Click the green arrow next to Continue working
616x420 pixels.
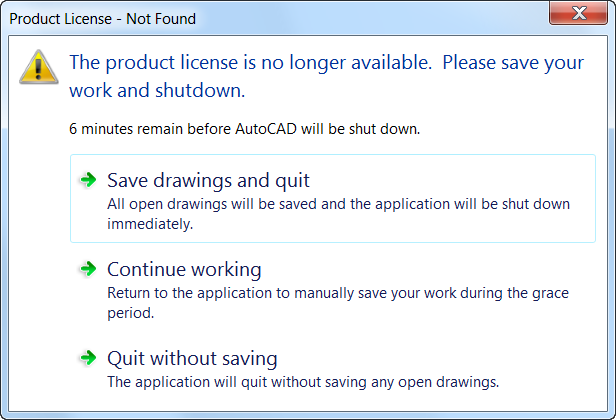coord(88,269)
